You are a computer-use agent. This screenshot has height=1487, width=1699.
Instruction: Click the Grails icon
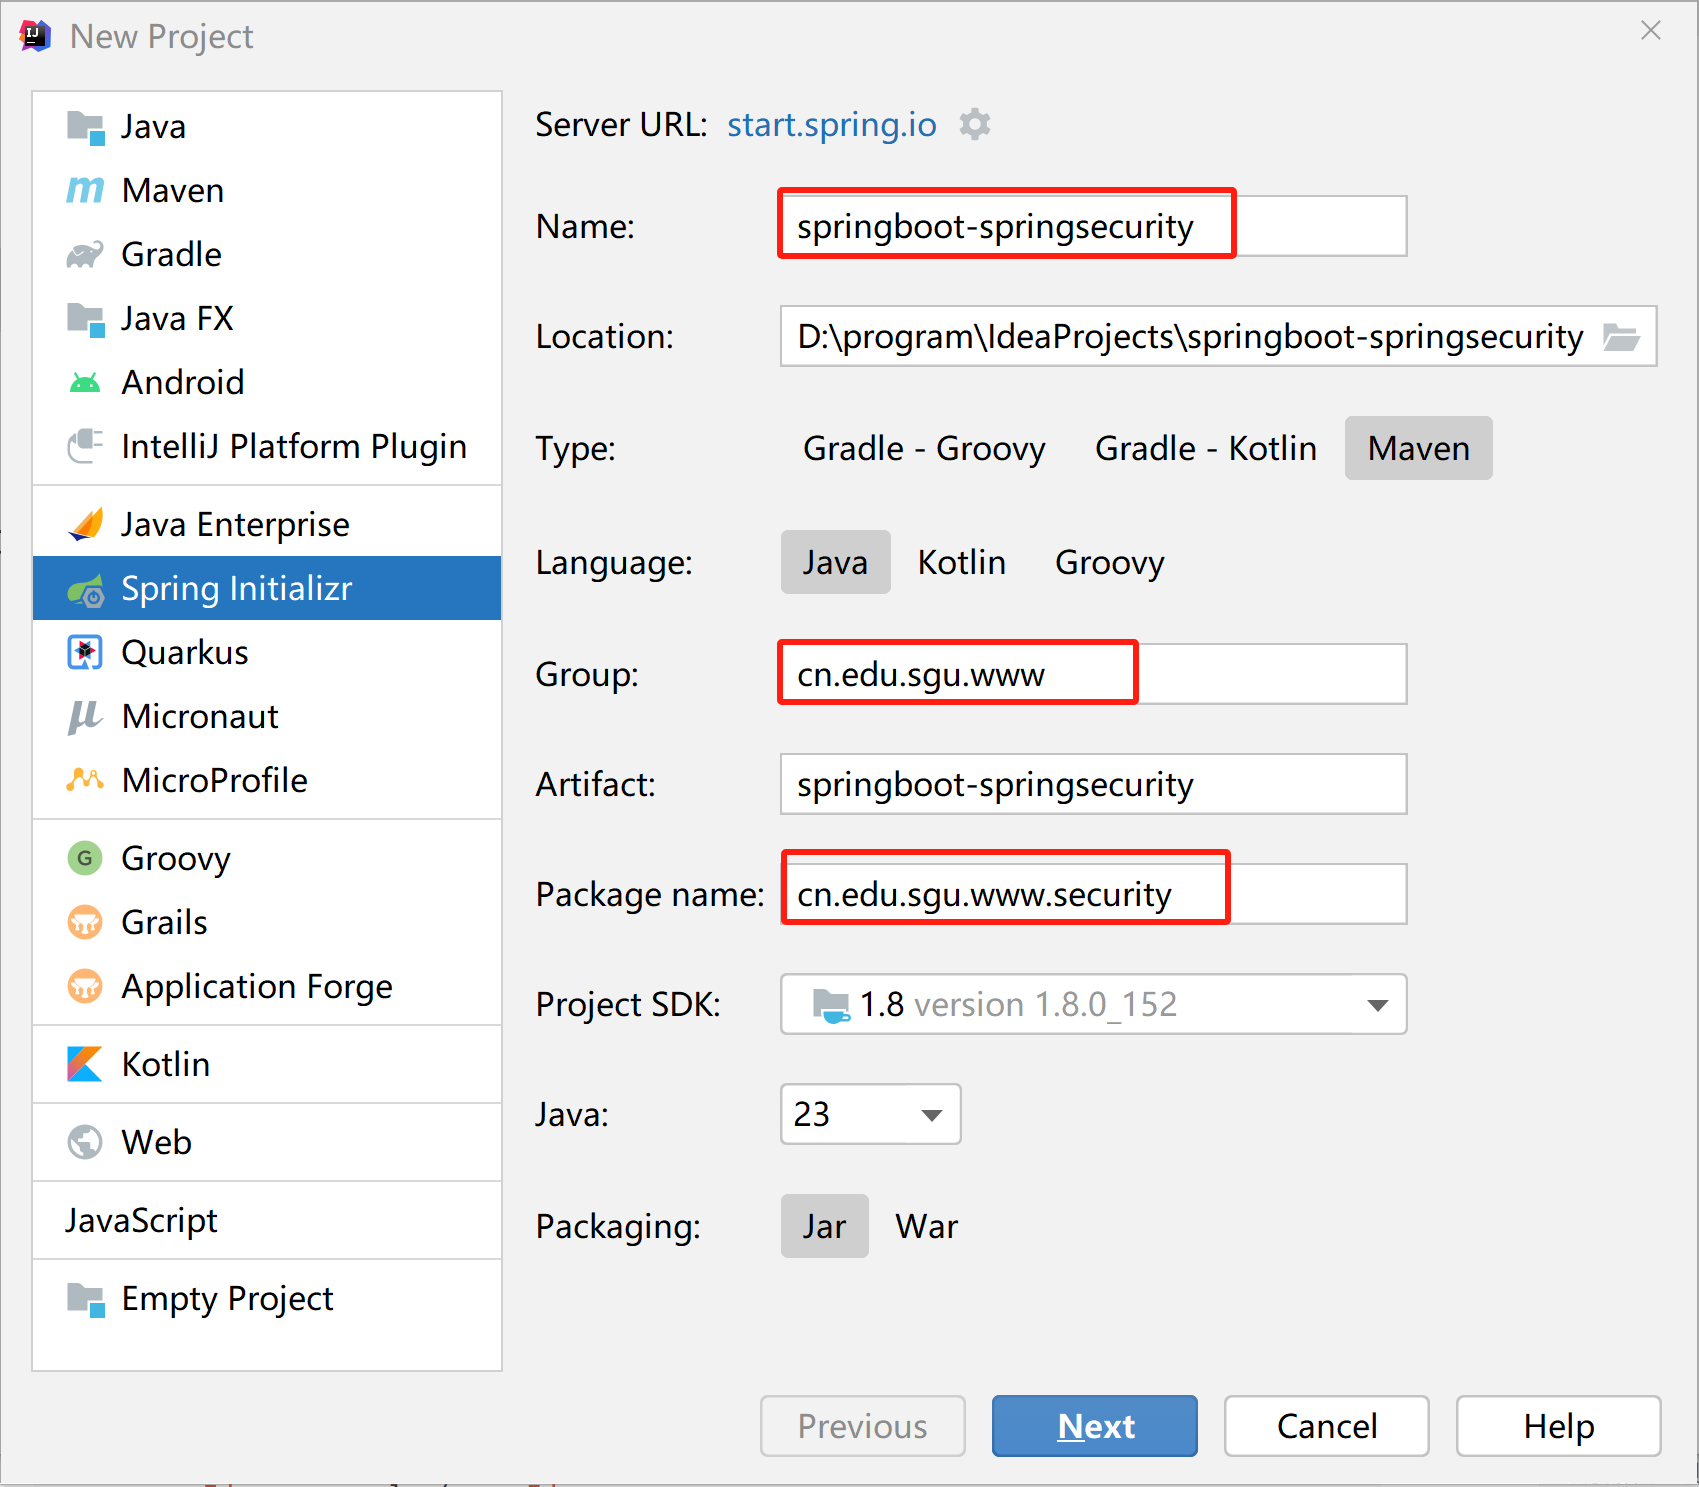pos(85,922)
